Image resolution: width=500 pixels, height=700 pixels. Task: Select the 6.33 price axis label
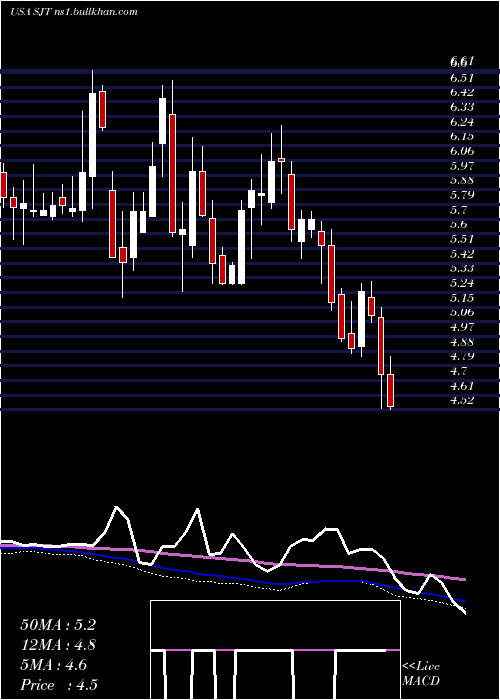point(462,107)
